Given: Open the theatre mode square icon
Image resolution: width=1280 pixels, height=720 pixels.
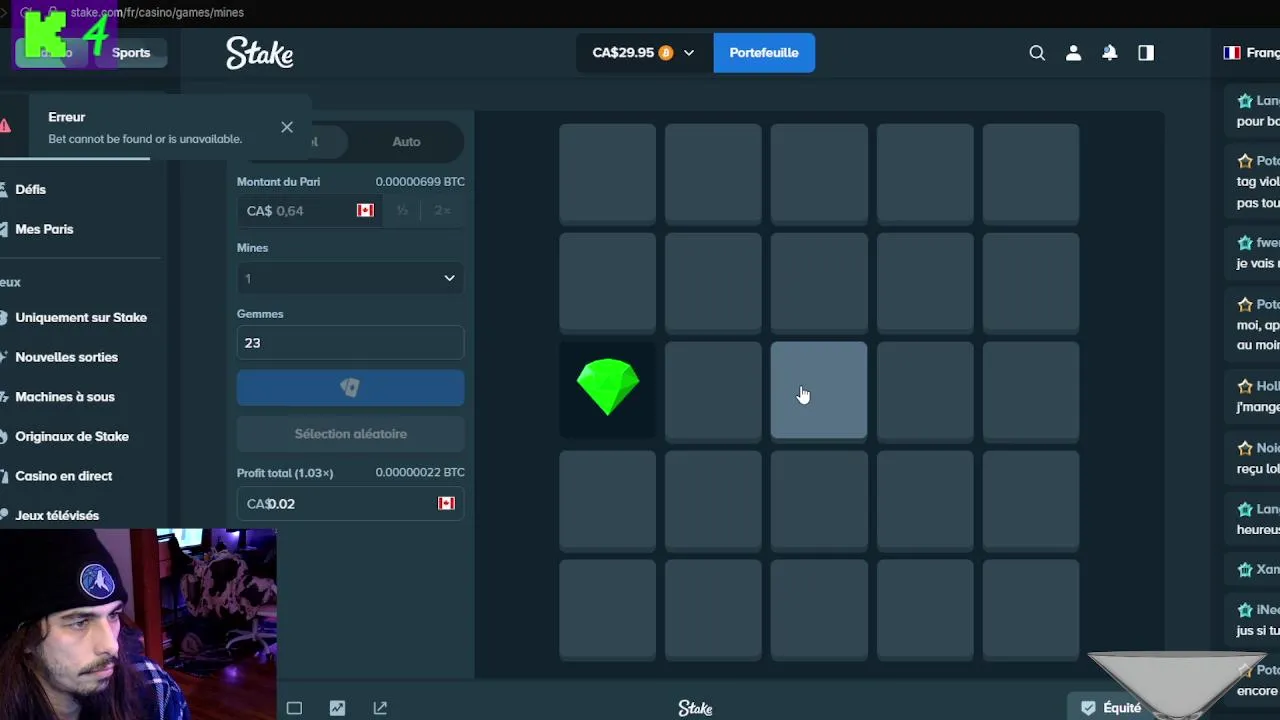Looking at the screenshot, I should point(294,708).
